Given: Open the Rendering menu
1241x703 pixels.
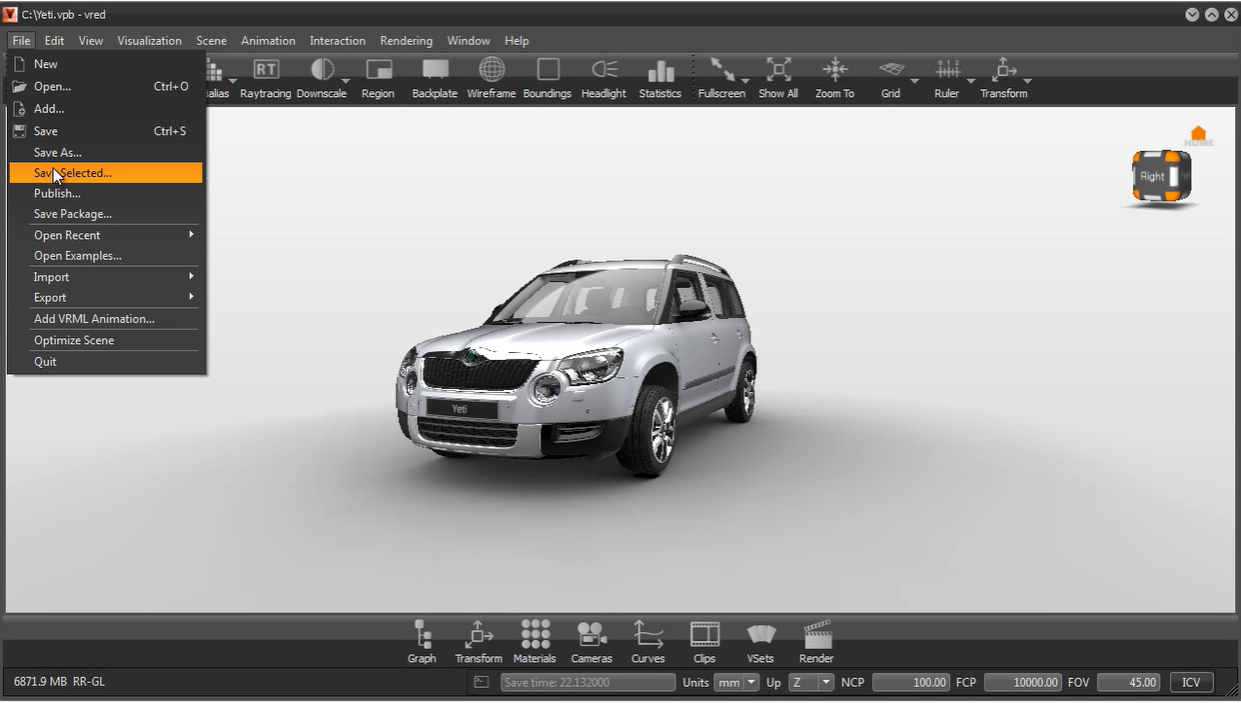Looking at the screenshot, I should pyautogui.click(x=406, y=41).
